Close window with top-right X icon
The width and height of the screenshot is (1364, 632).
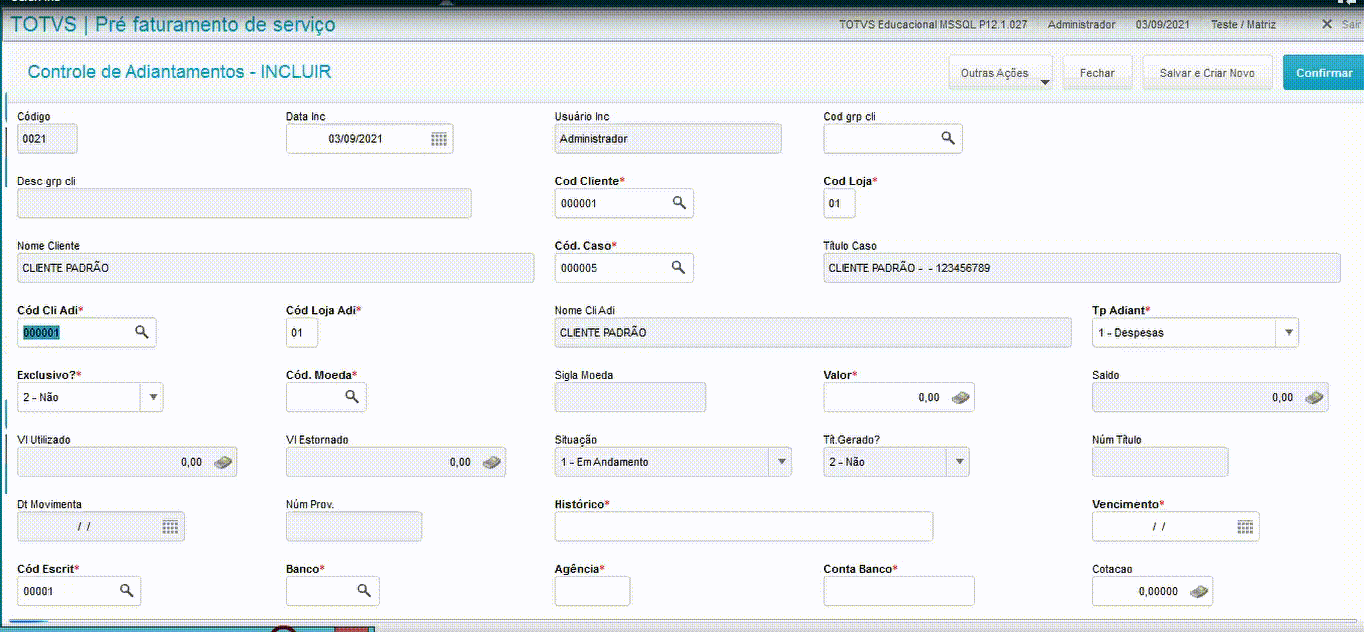(x=1327, y=24)
